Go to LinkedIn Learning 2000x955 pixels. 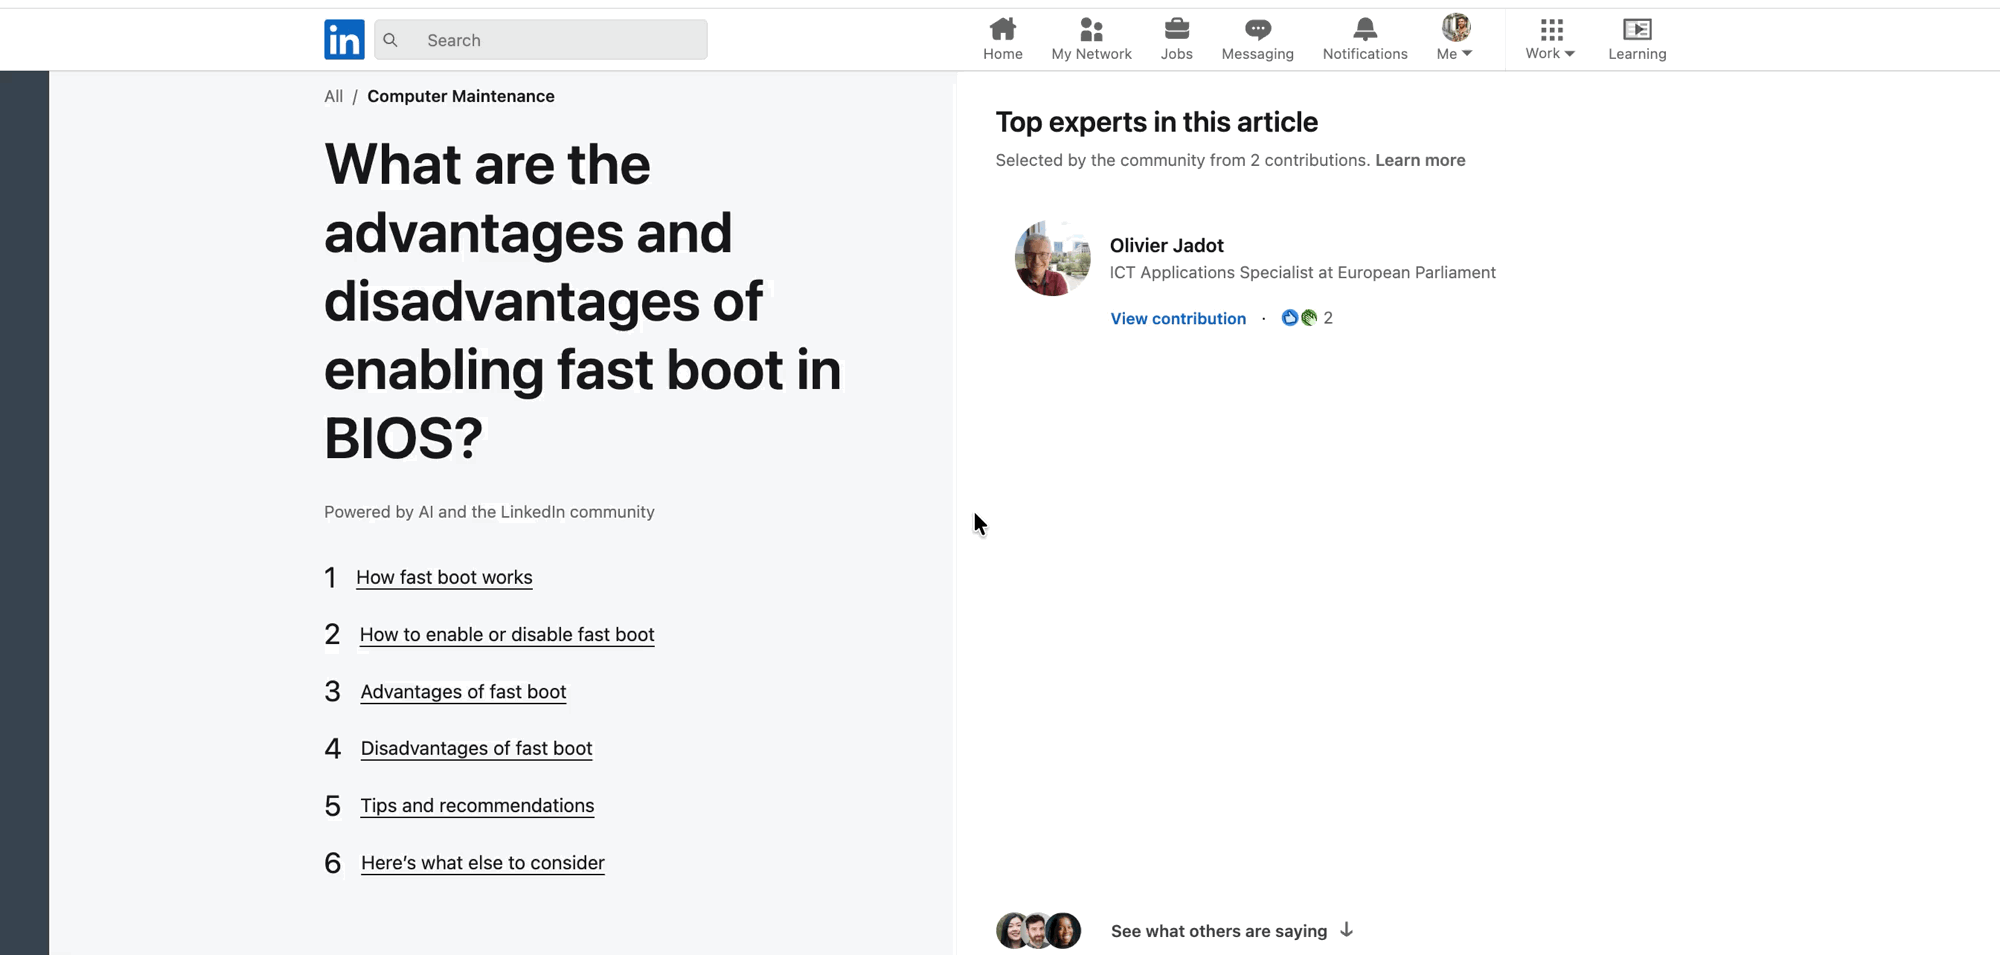(1636, 29)
